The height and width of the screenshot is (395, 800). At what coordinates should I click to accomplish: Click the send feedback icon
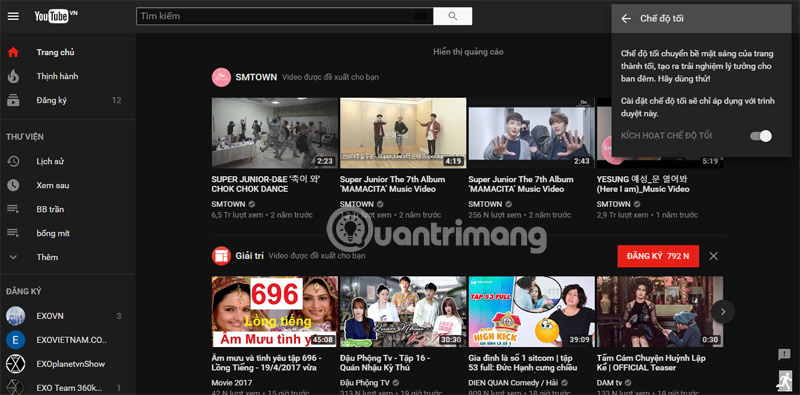pyautogui.click(x=784, y=354)
